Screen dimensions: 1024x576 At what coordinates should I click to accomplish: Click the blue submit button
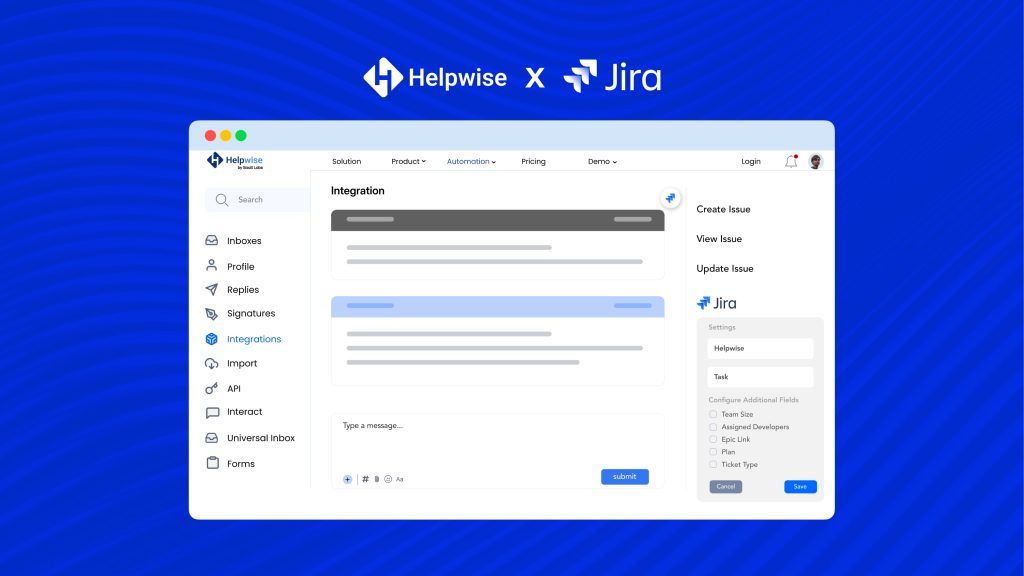tap(624, 477)
